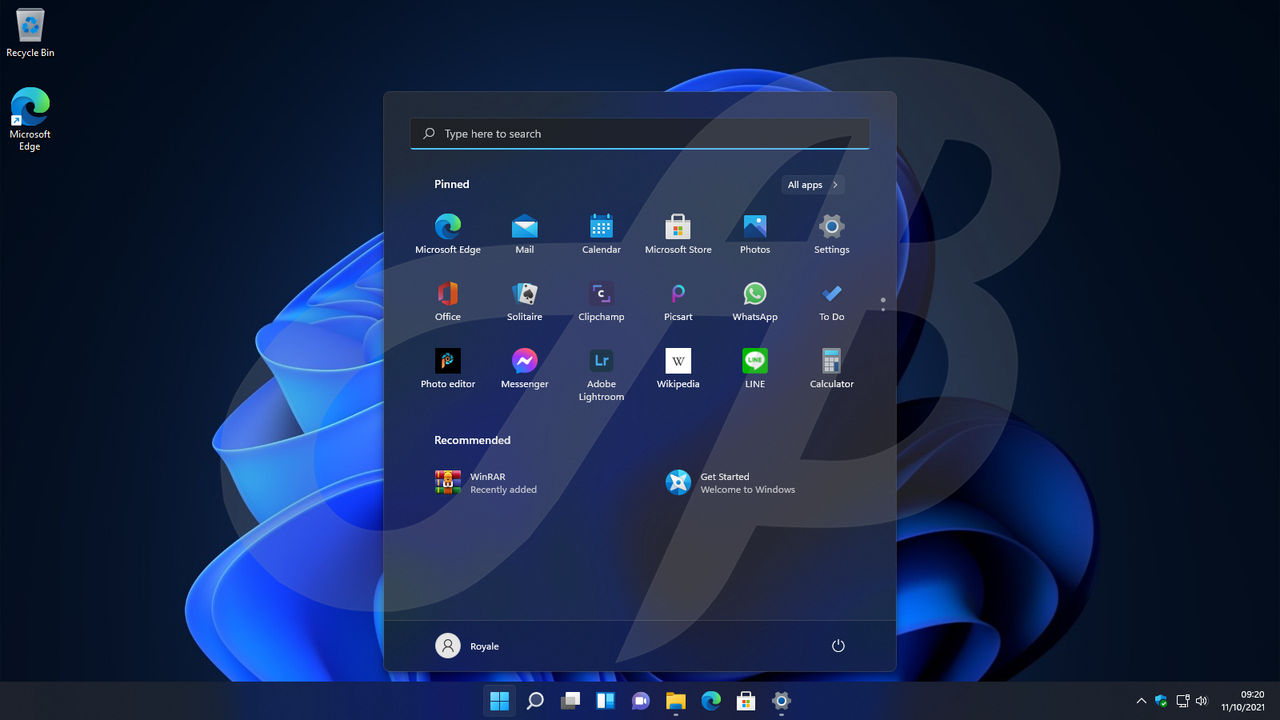This screenshot has height=720, width=1280.
Task: Launch Calendar from pinned apps
Action: (x=601, y=234)
